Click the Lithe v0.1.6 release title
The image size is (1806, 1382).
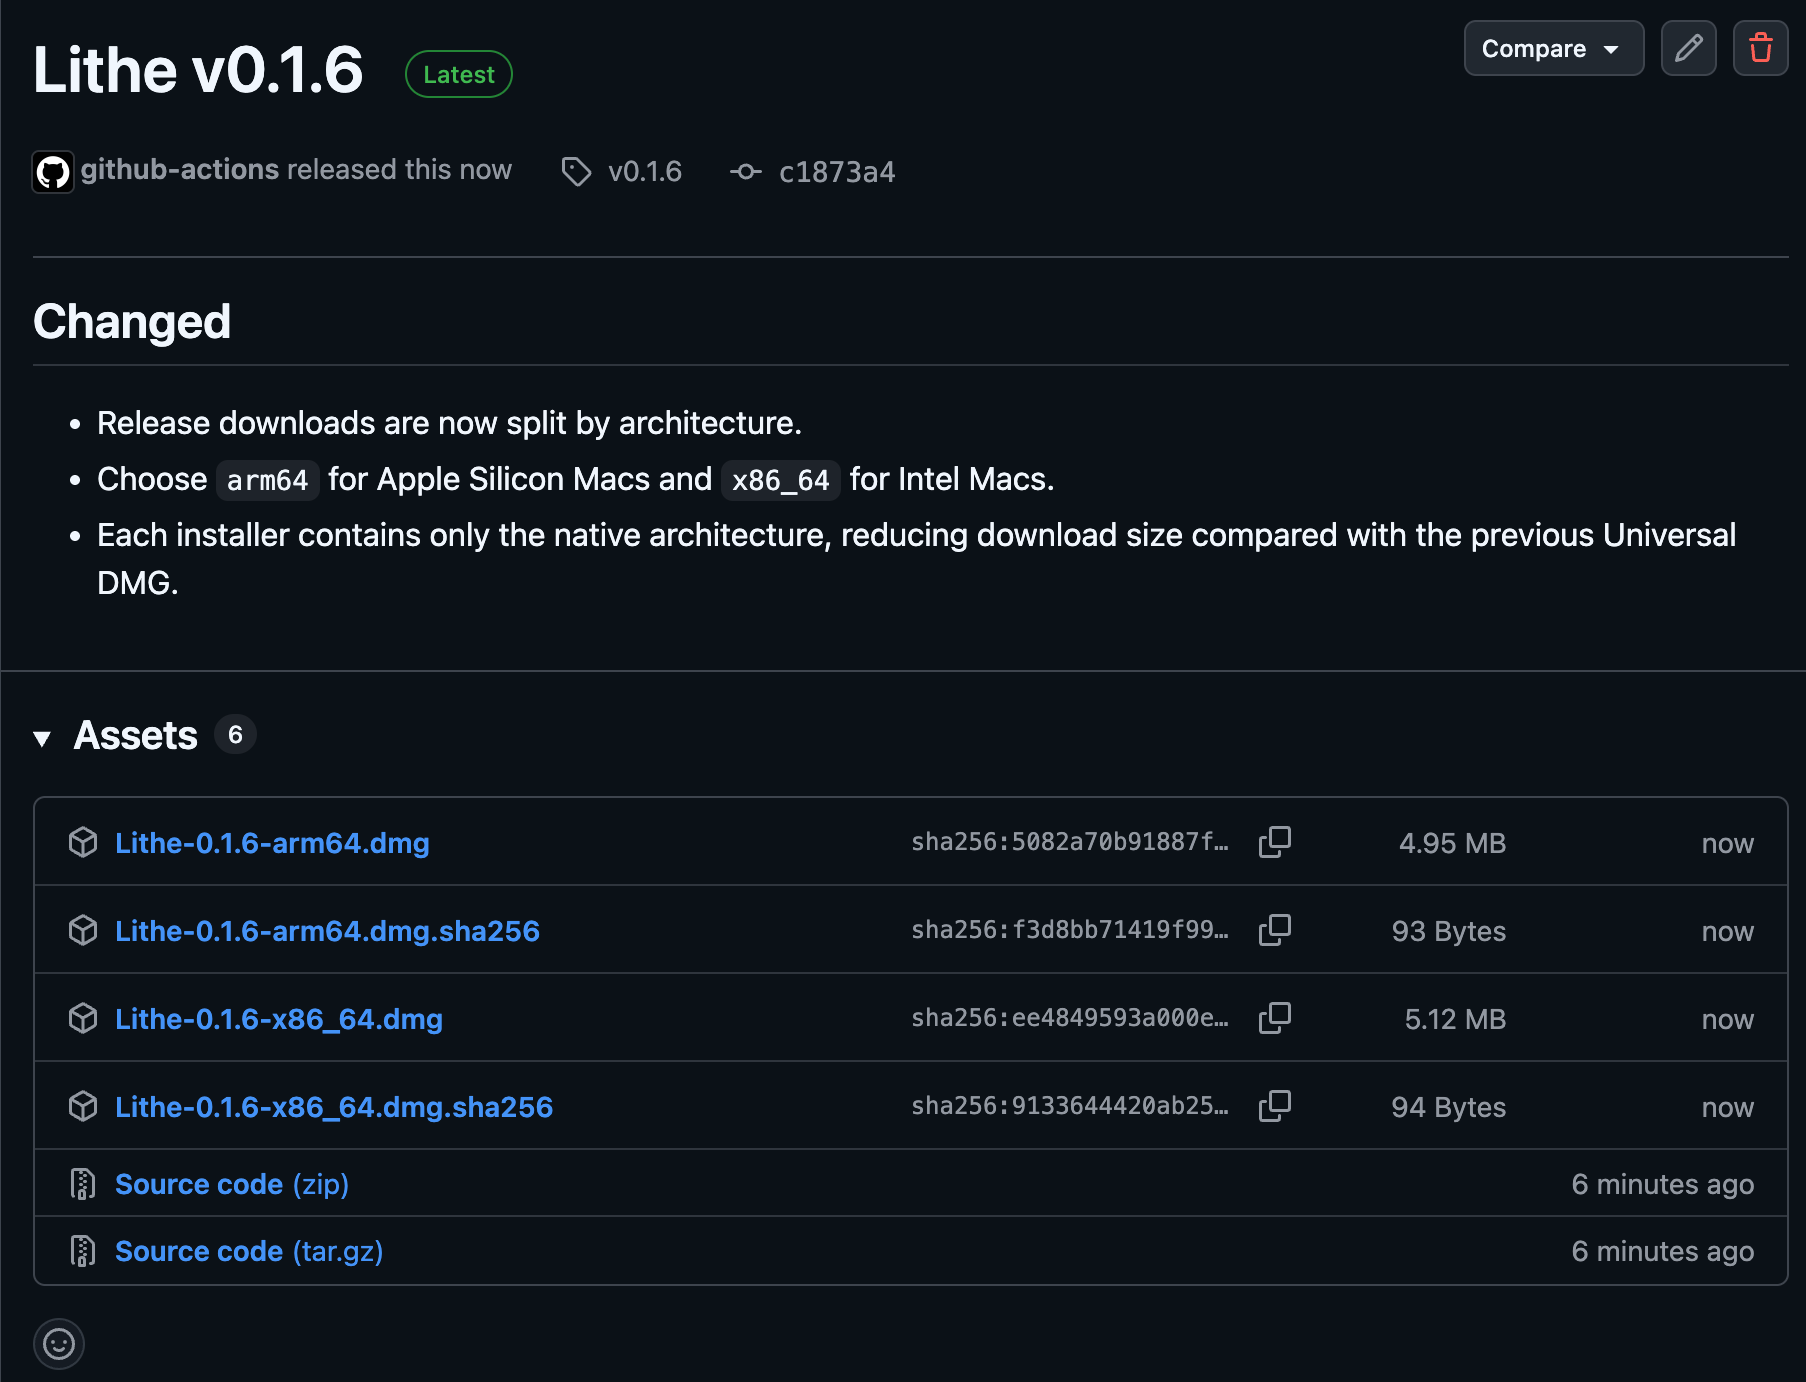(x=198, y=70)
